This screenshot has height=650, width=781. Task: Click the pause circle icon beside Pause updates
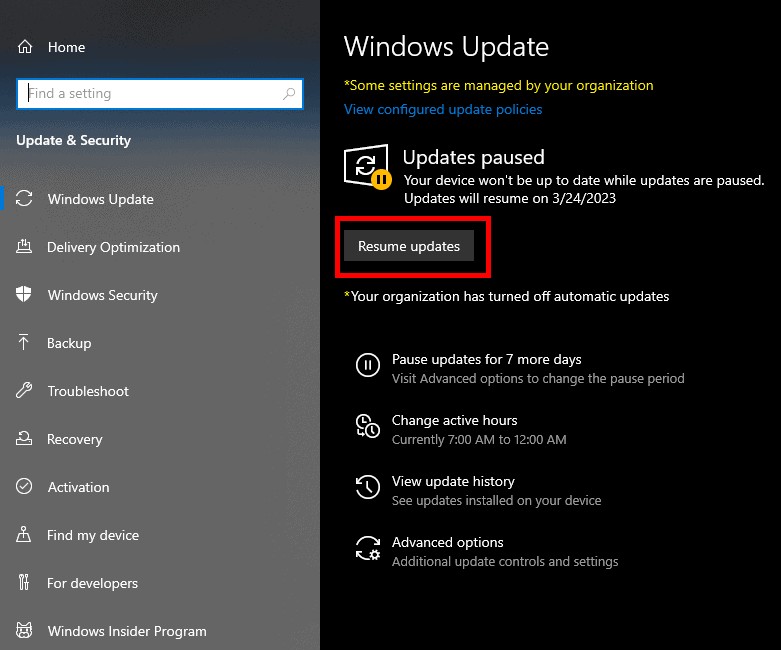pyautogui.click(x=368, y=365)
